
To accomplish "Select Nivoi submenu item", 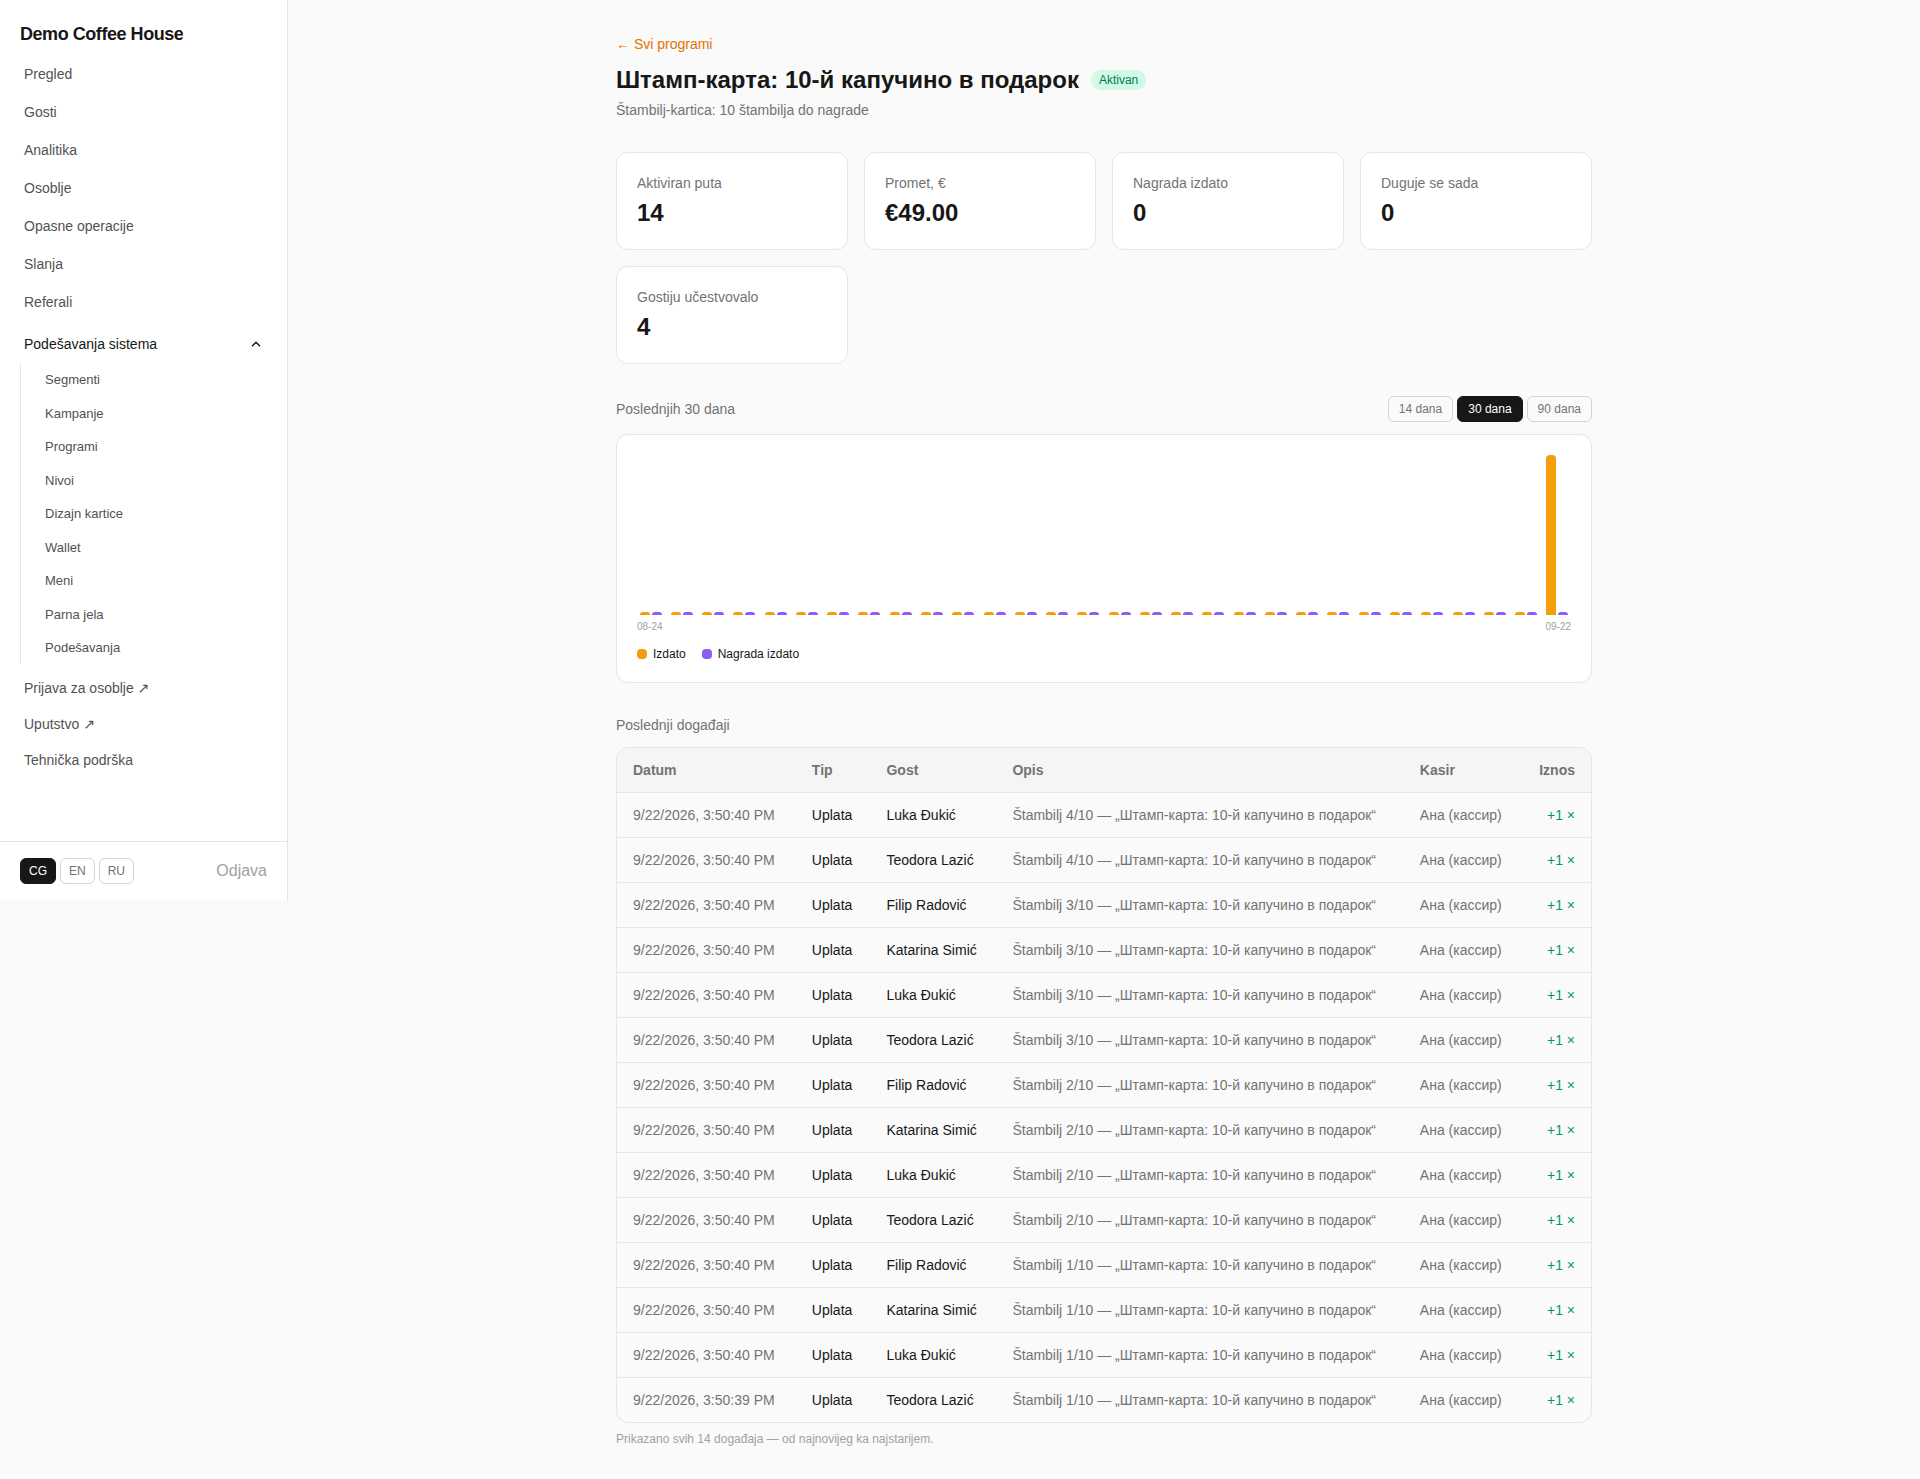I will coord(59,481).
